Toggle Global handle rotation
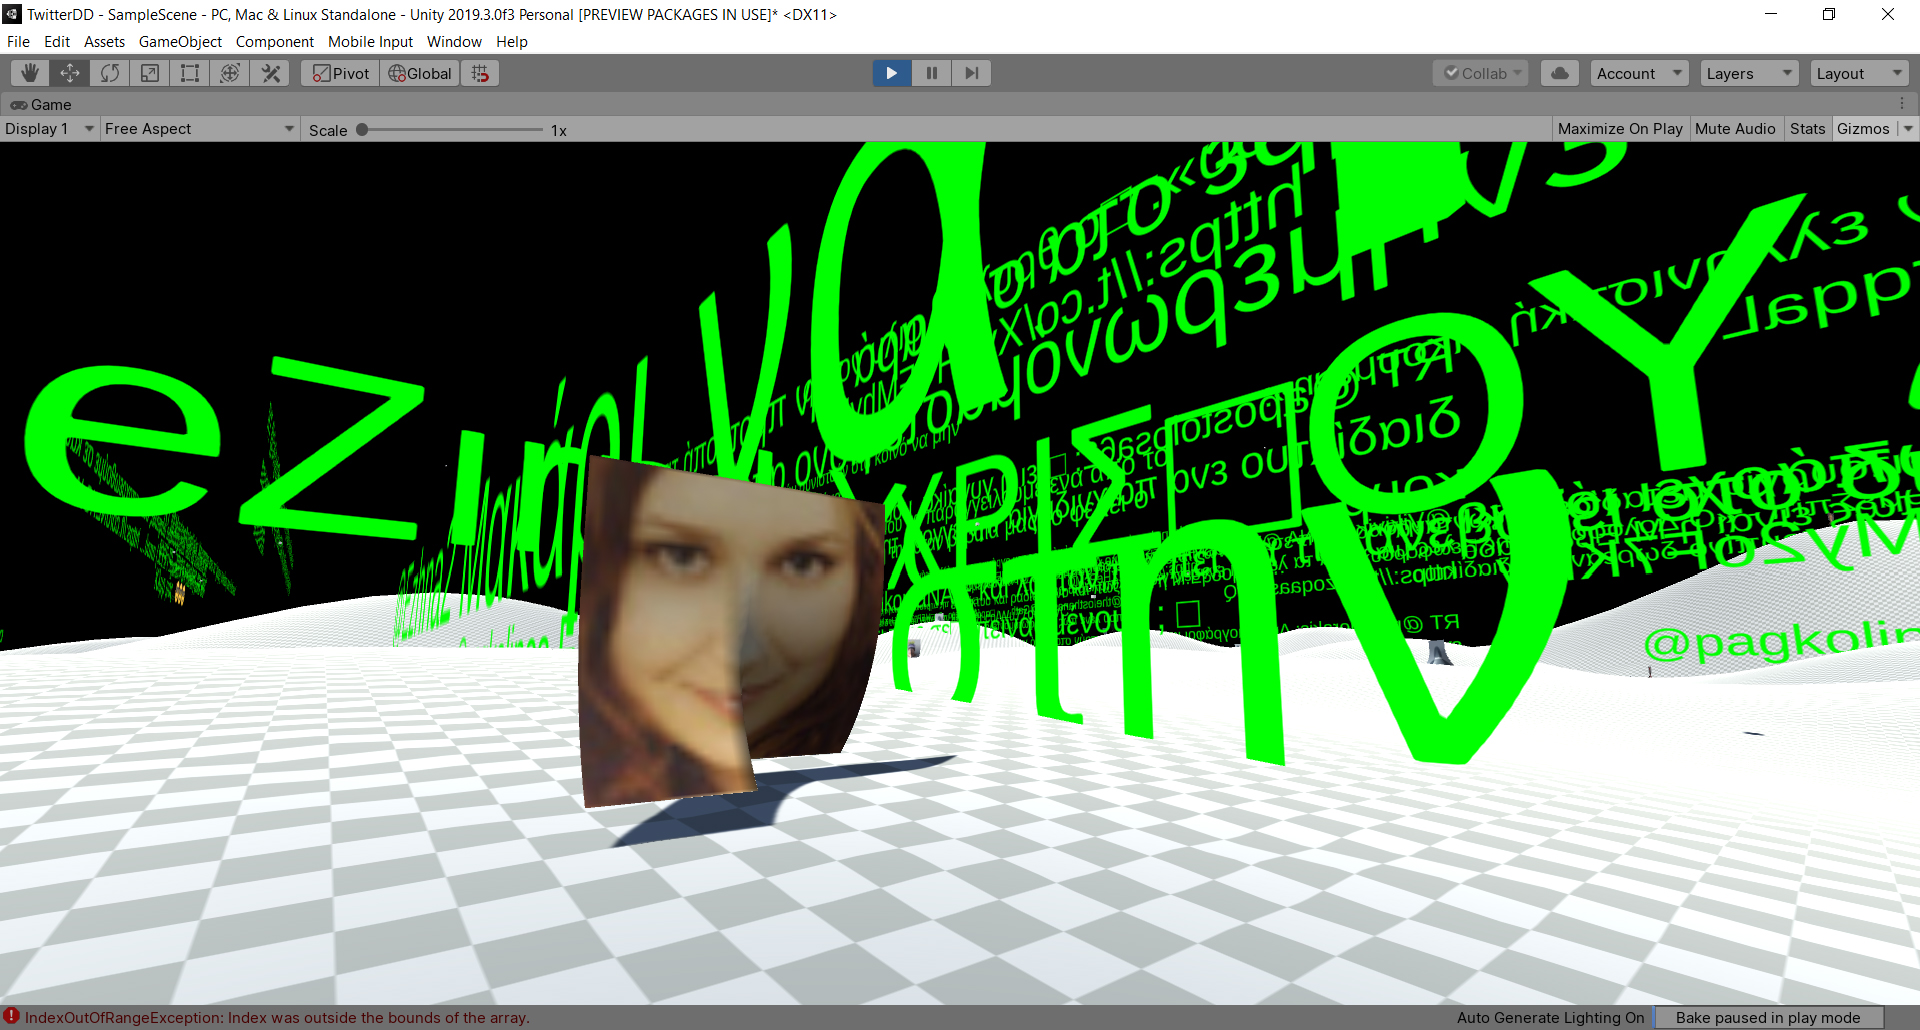Viewport: 1920px width, 1030px height. point(420,73)
